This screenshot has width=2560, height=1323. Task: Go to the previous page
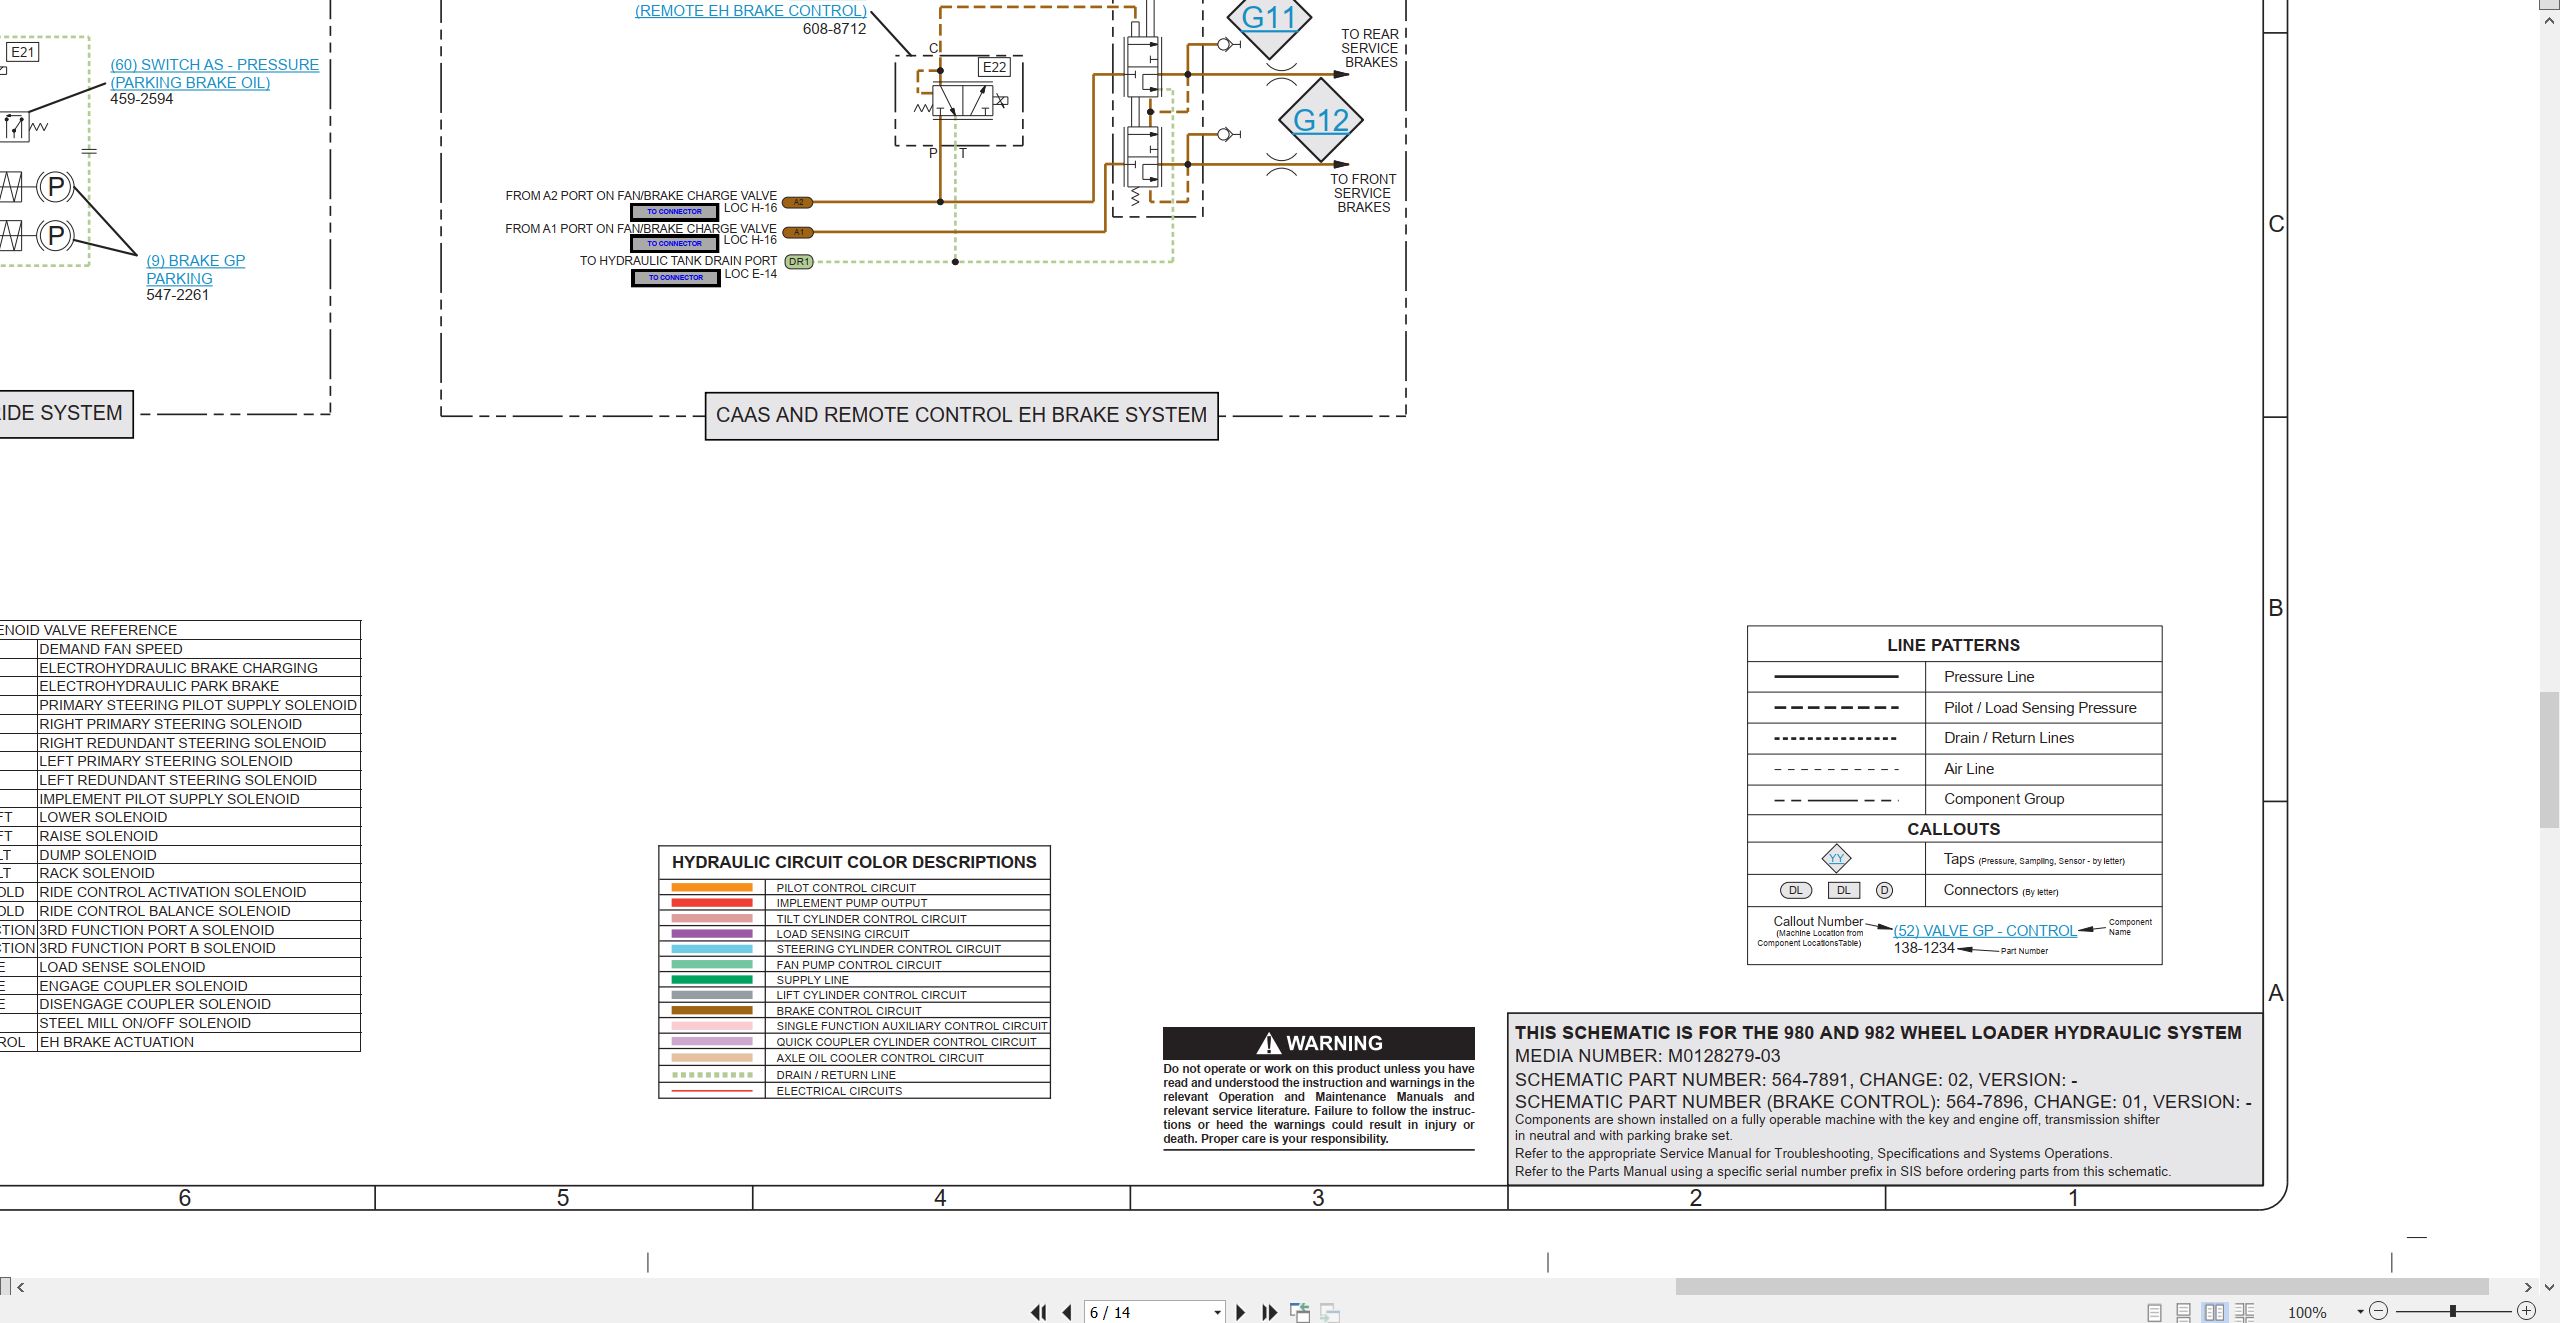(x=1067, y=1312)
